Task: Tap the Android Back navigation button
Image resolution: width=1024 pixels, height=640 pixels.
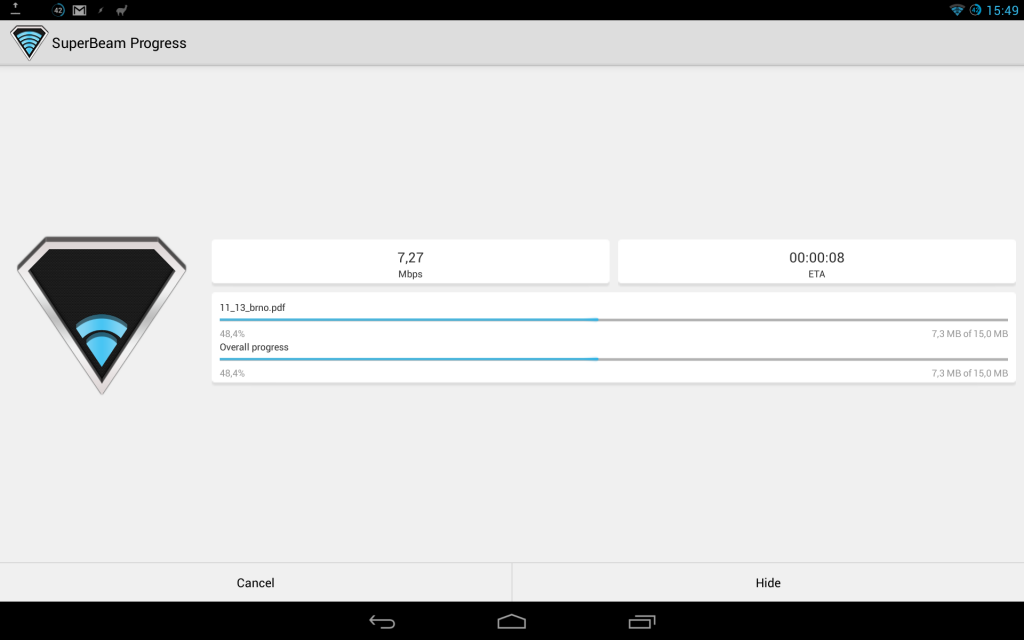Action: coord(382,622)
